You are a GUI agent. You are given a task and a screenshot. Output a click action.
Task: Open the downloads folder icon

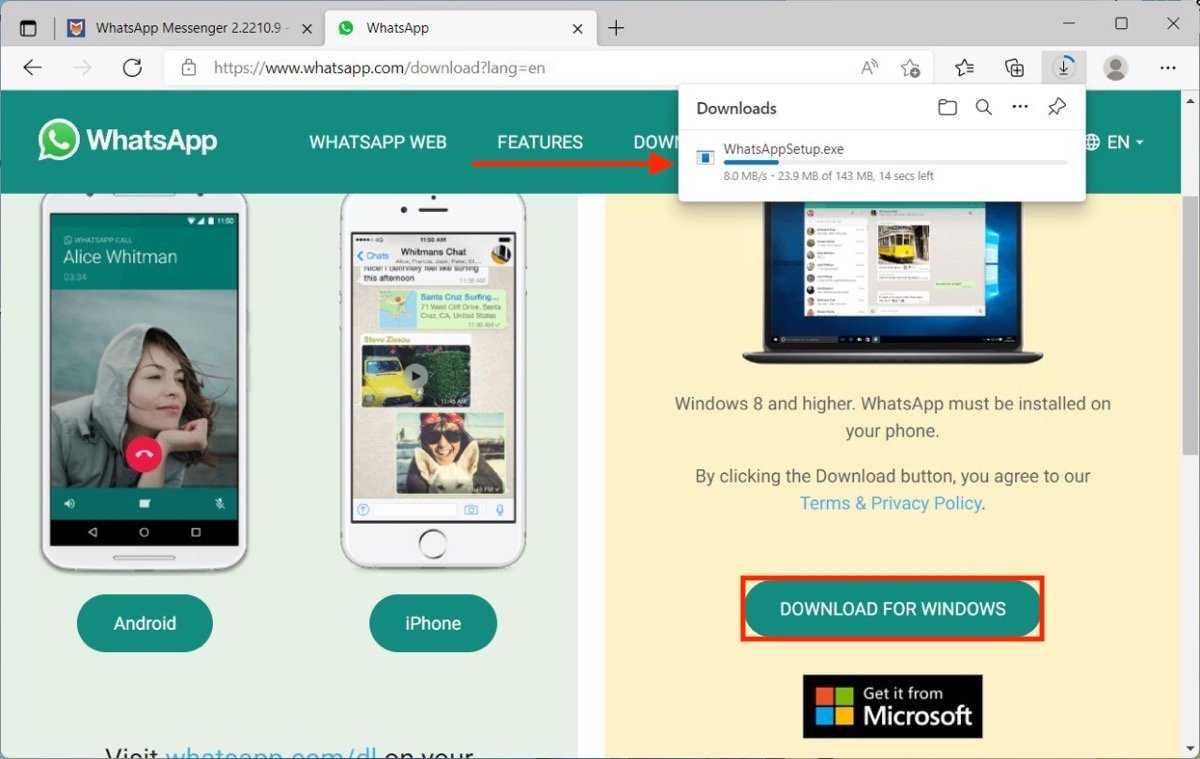pyautogui.click(x=947, y=108)
